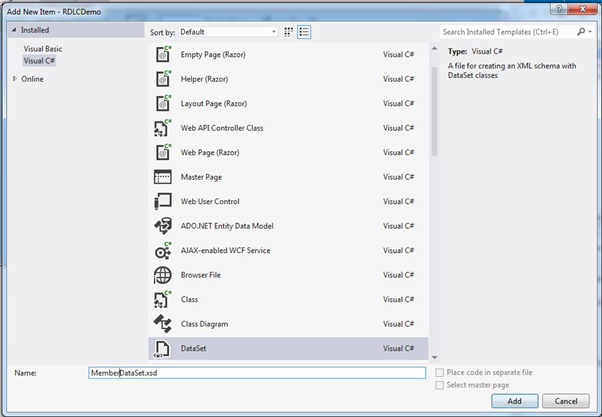Select the Visual C# tree node

coord(39,61)
